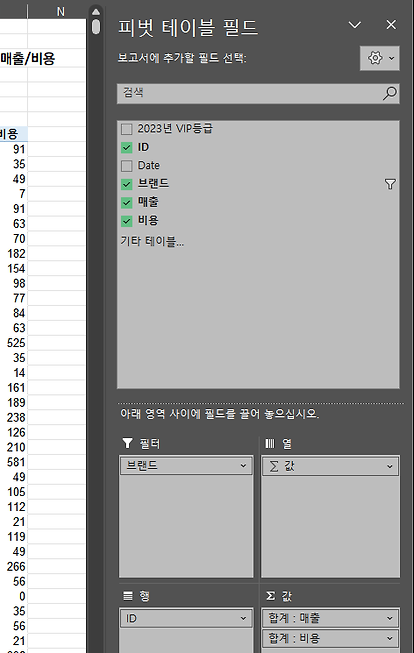Click the 필터 area funnel icon
The image size is (414, 653).
[x=127, y=443]
